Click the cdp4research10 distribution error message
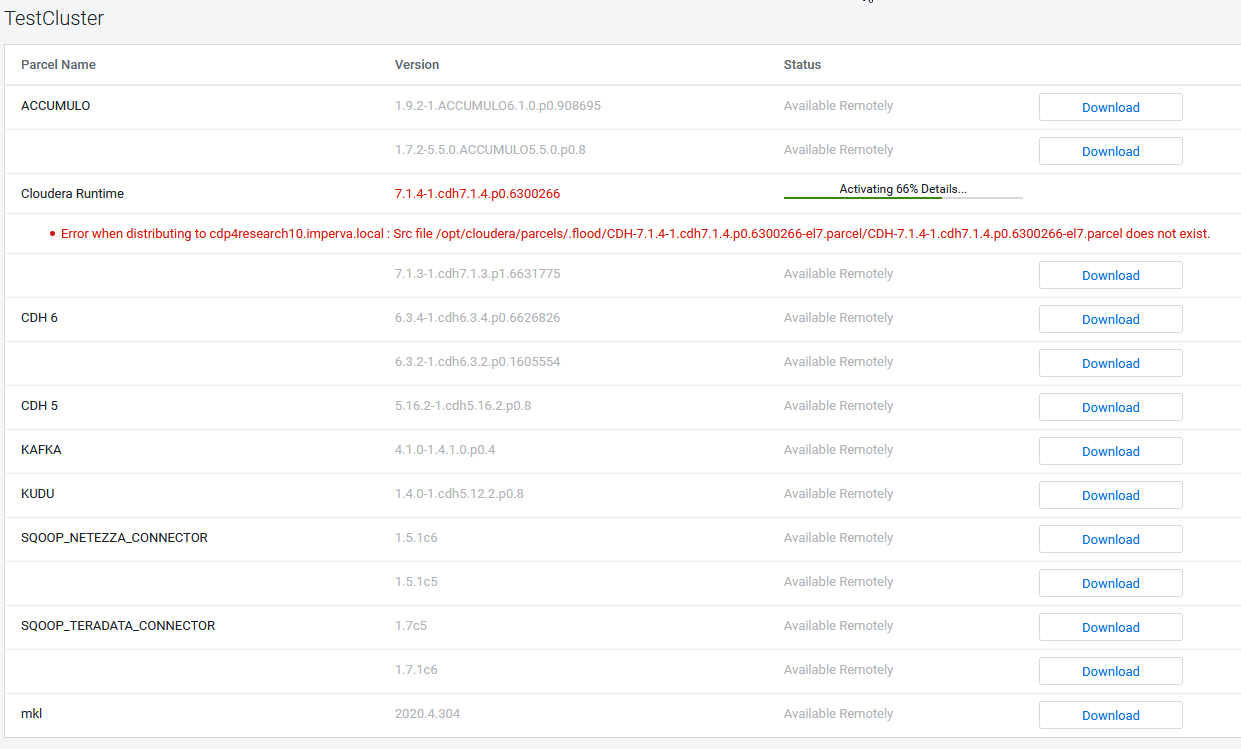 [634, 232]
